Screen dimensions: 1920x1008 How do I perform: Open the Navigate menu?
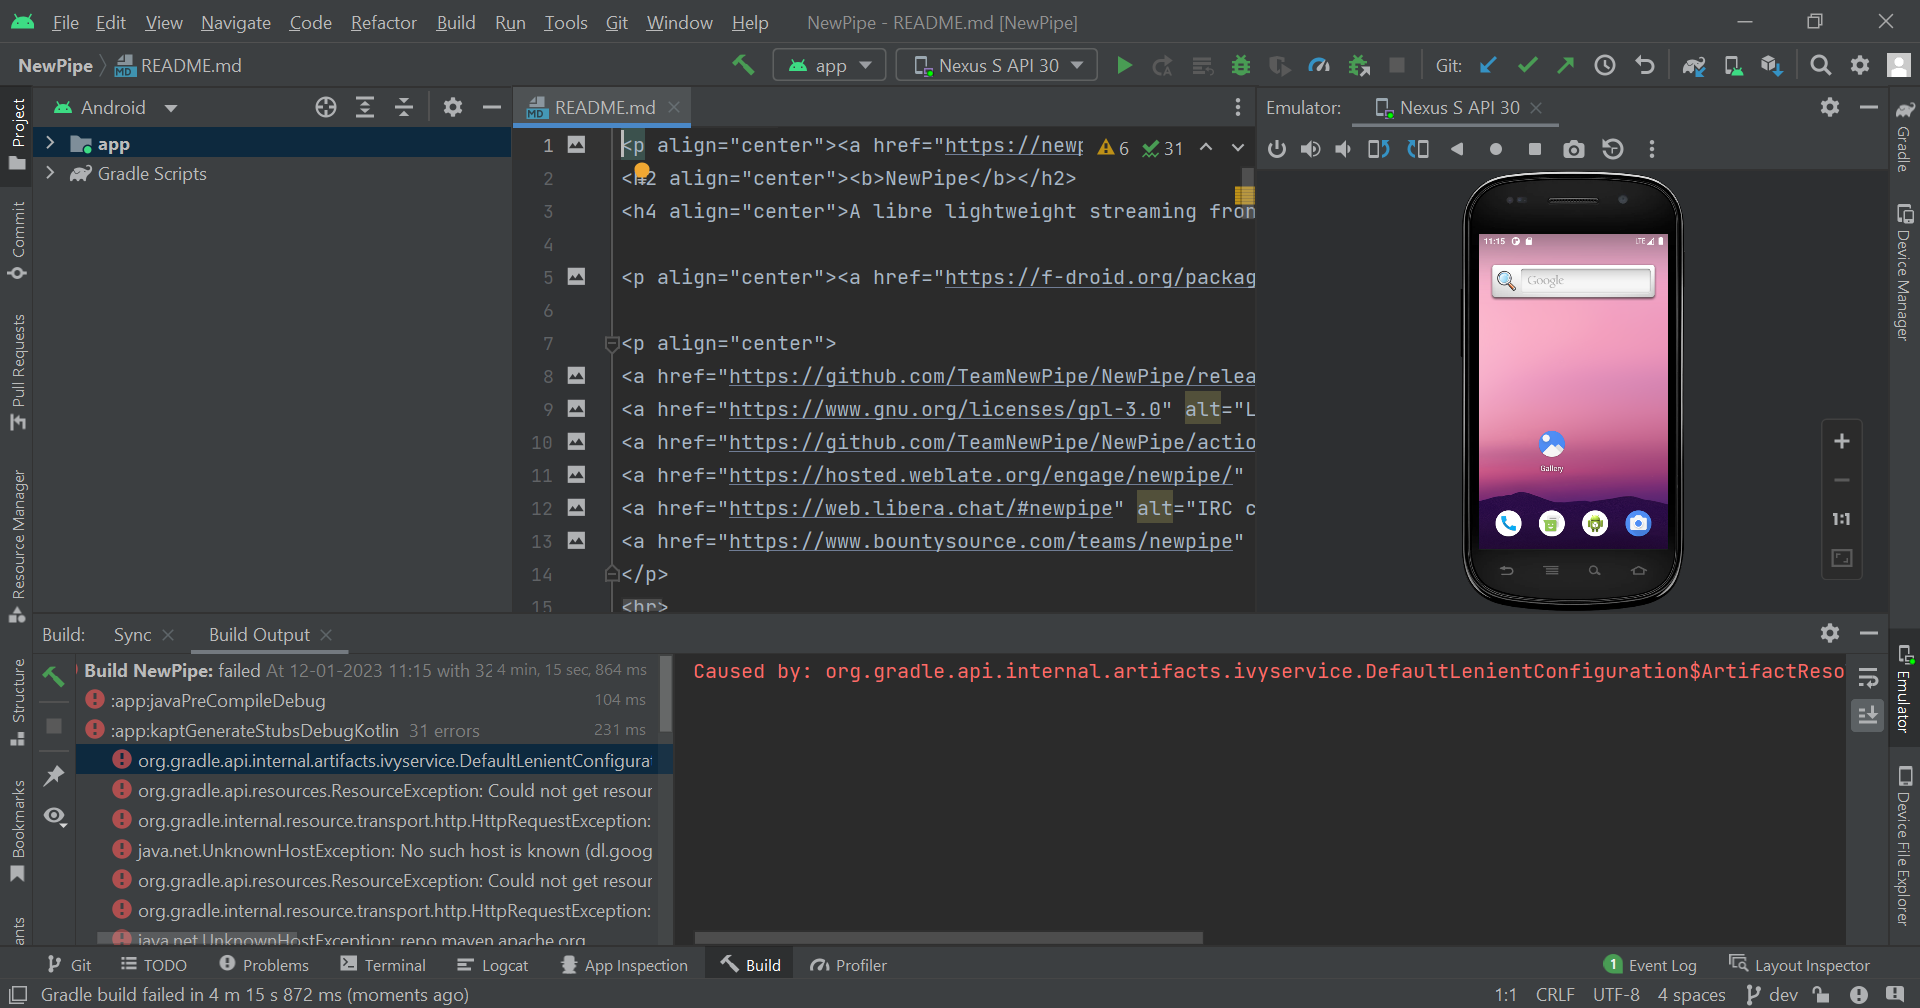tap(236, 22)
